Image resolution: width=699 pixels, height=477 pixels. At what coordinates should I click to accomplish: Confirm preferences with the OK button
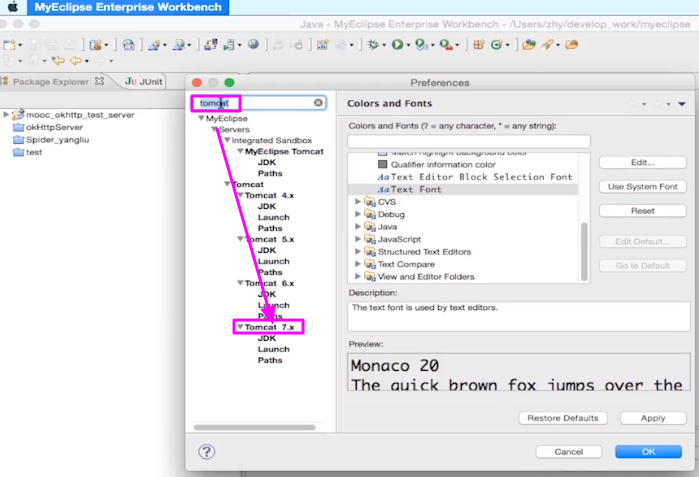(x=648, y=452)
